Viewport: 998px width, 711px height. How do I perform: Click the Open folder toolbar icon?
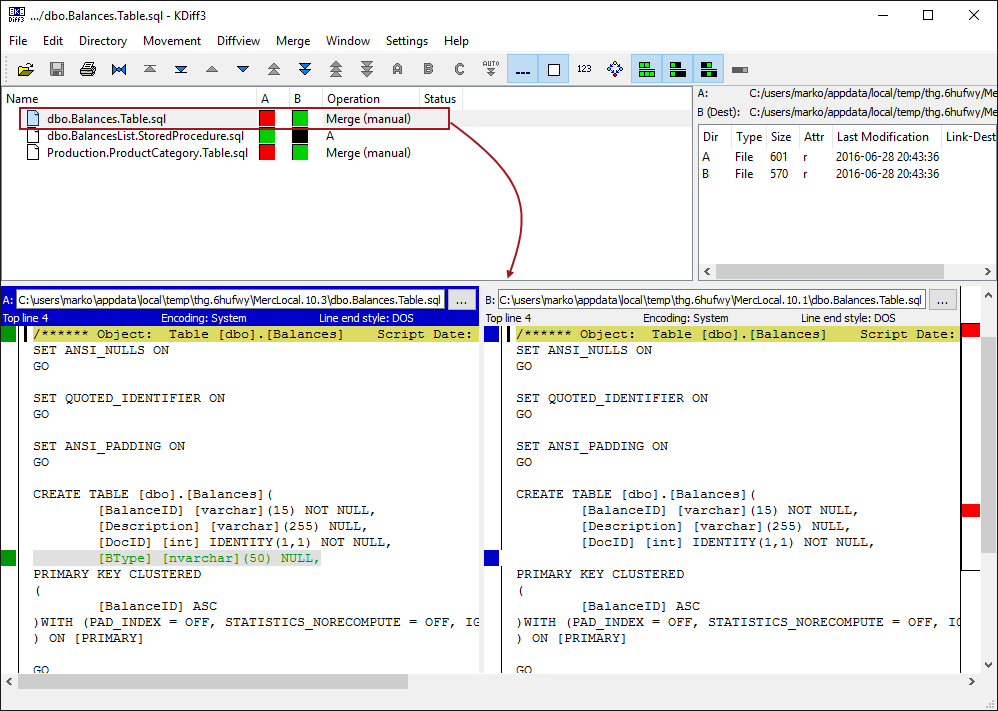[26, 69]
